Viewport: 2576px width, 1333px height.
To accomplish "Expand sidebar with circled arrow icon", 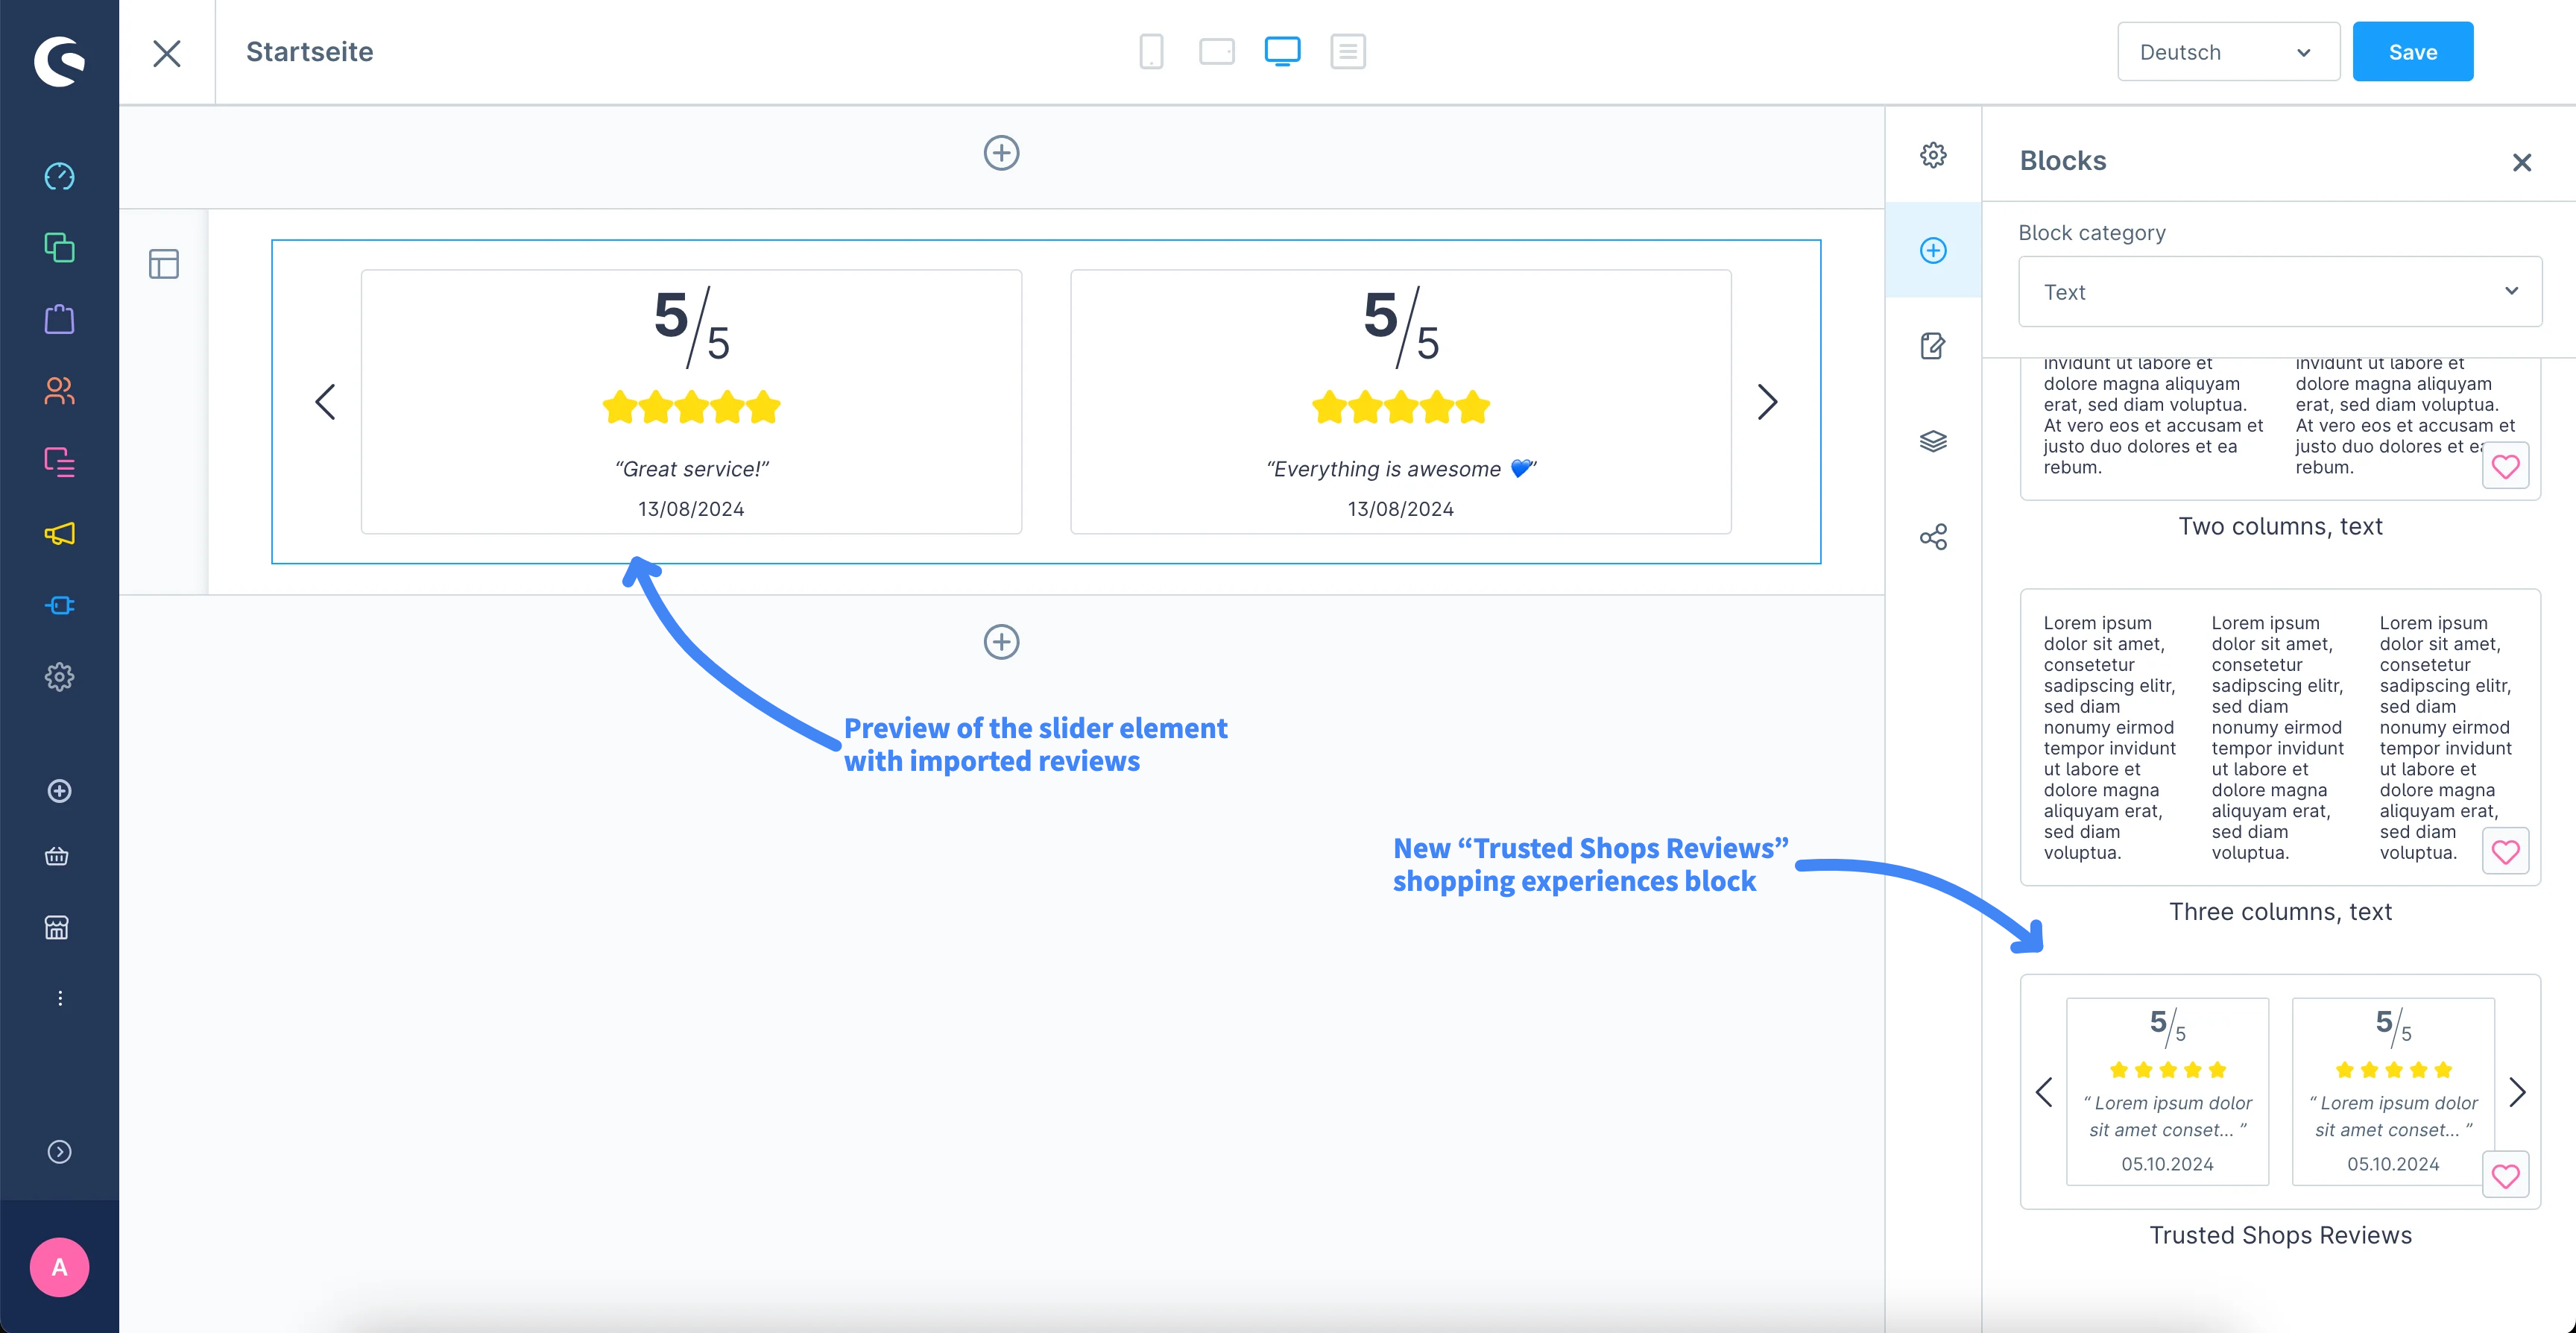I will point(59,1152).
